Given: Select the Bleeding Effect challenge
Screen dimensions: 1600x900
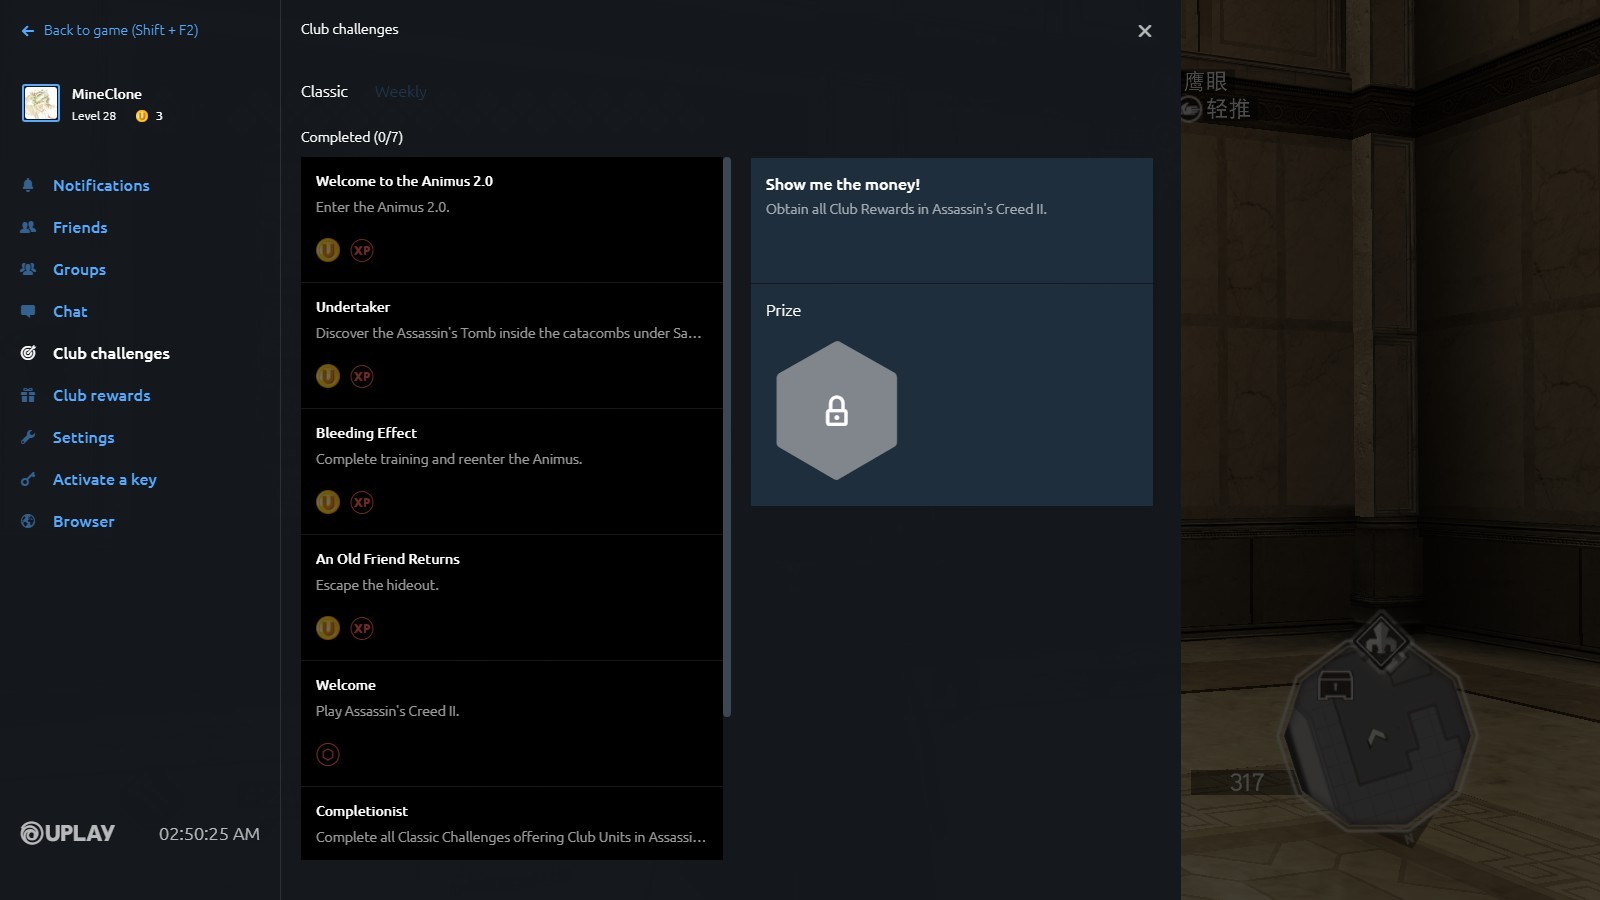Looking at the screenshot, I should pyautogui.click(x=511, y=472).
